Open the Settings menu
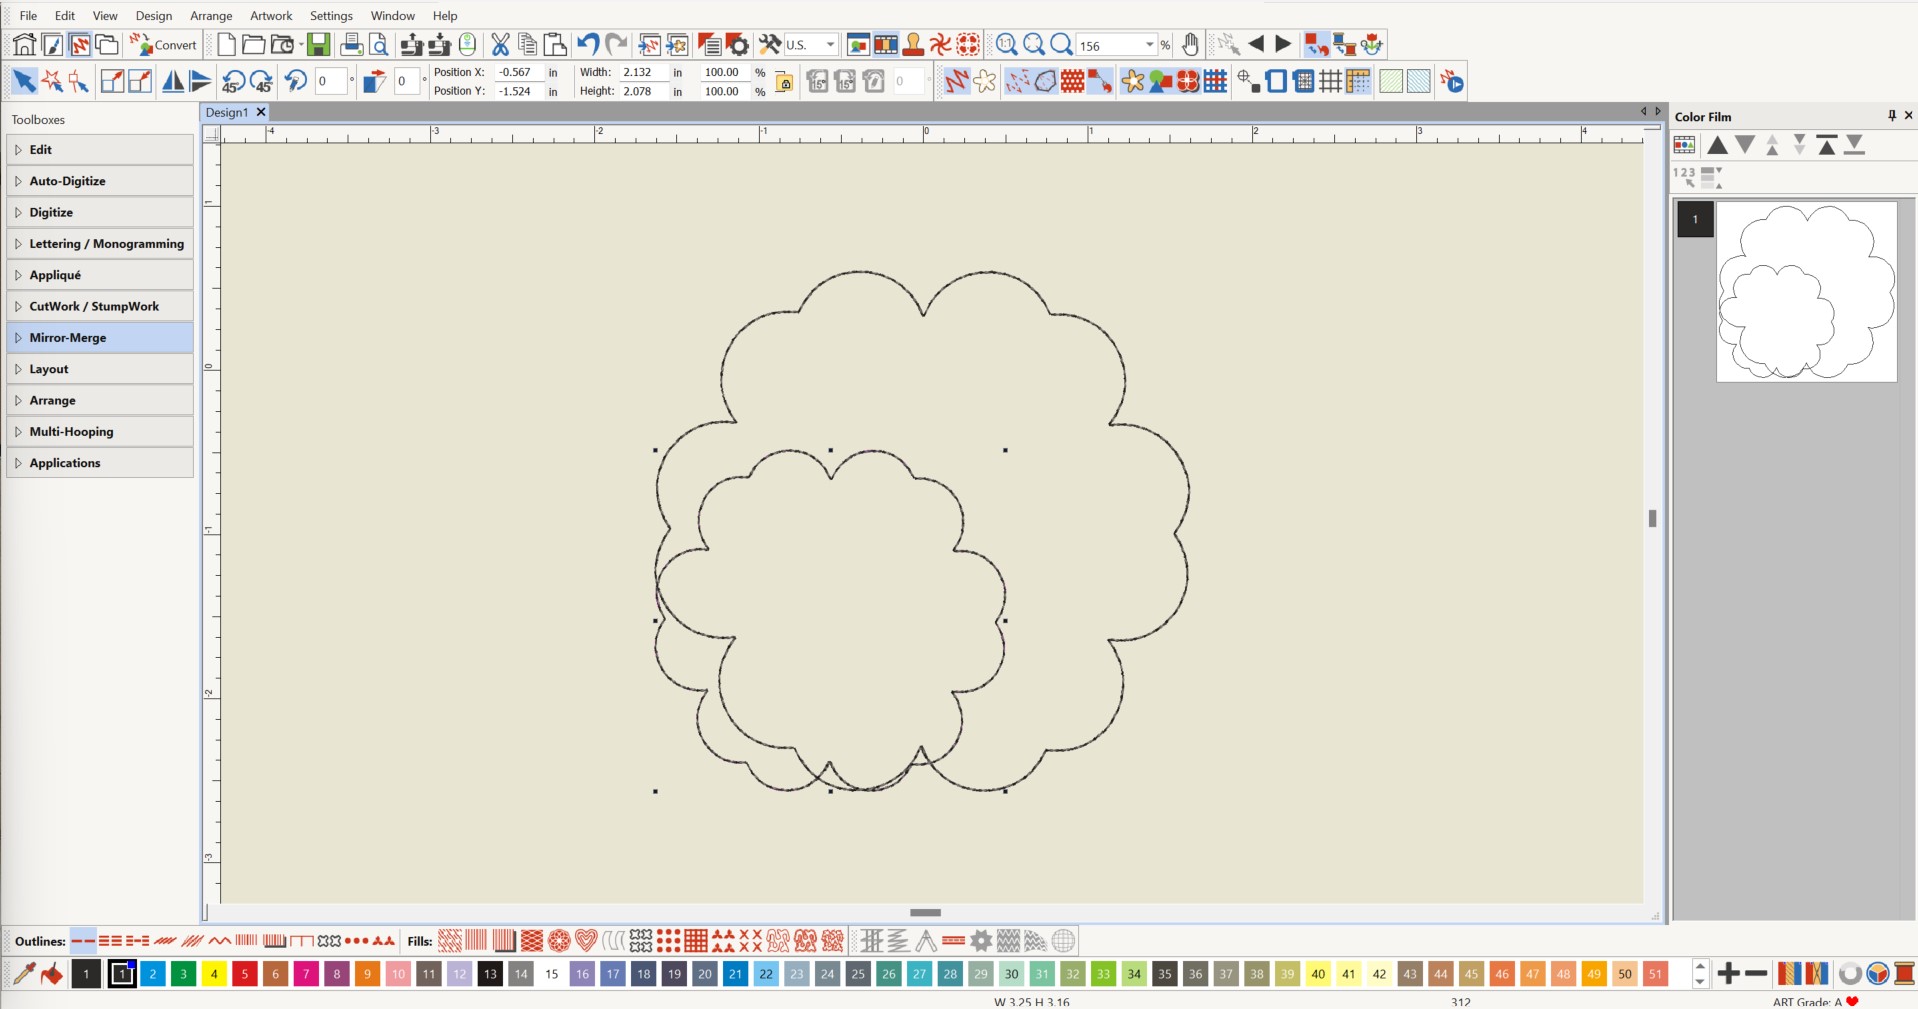1918x1009 pixels. coord(331,15)
